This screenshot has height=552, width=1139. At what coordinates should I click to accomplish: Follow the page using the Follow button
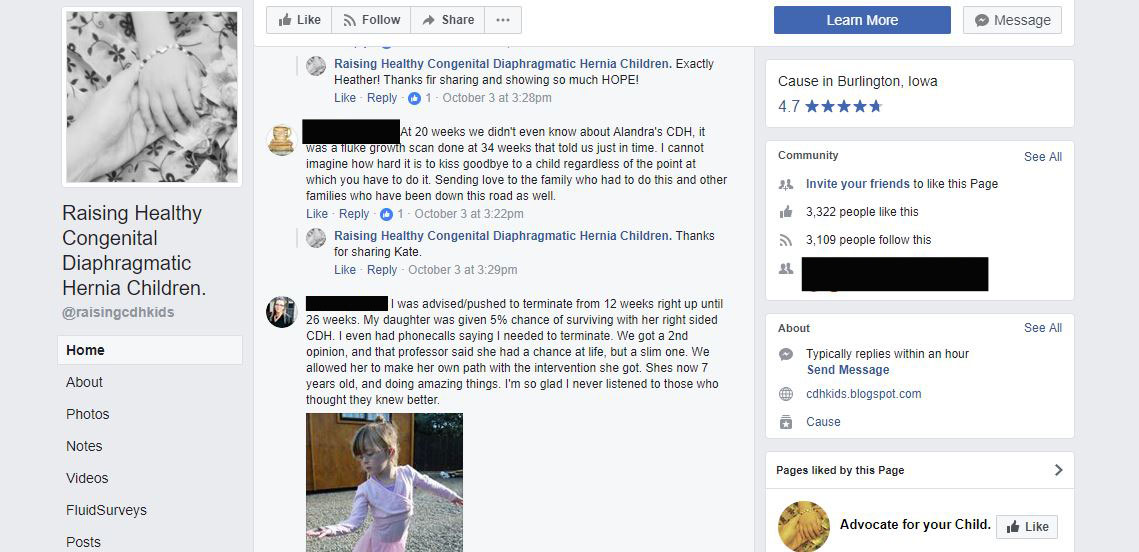click(x=371, y=20)
